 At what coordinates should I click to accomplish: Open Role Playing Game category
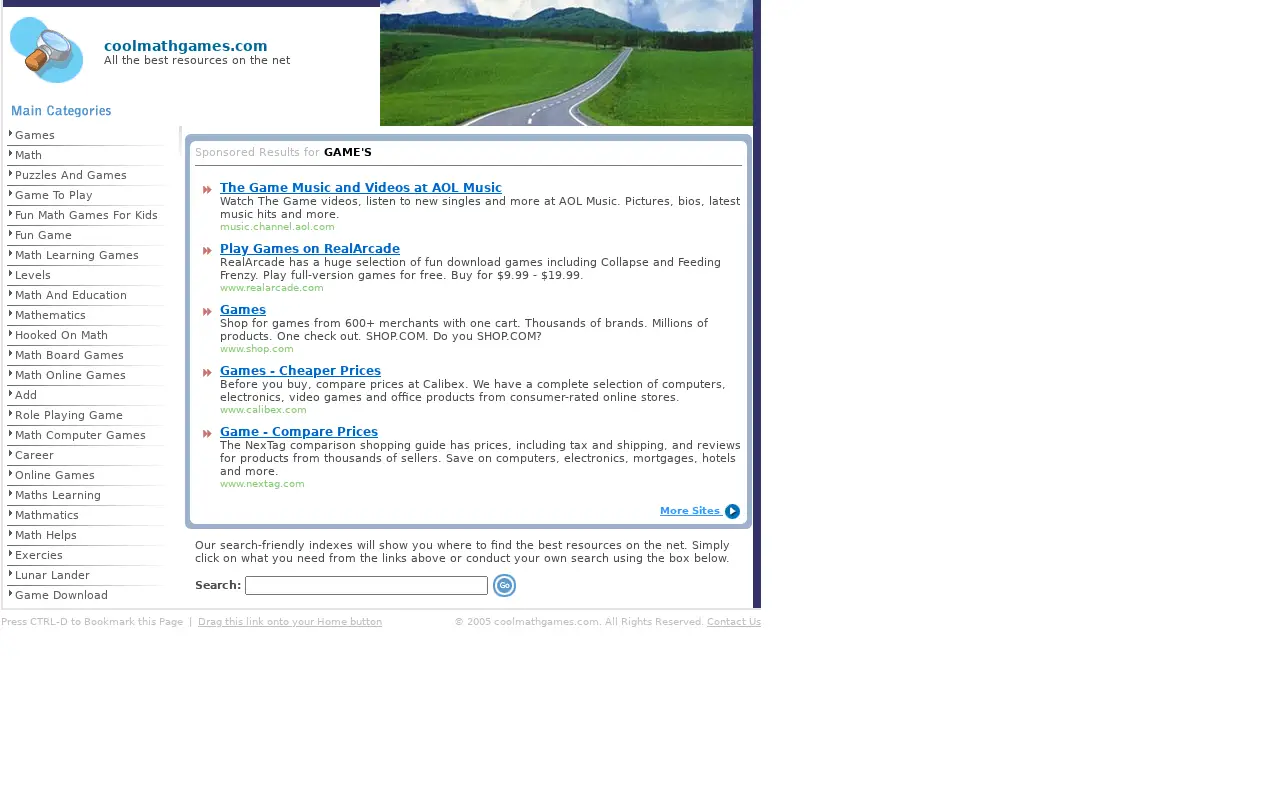point(69,416)
